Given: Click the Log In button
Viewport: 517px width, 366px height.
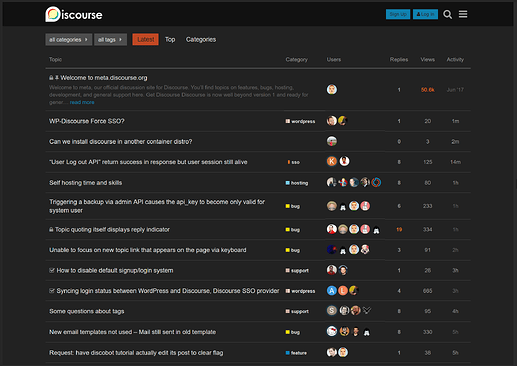Looking at the screenshot, I should pos(425,14).
